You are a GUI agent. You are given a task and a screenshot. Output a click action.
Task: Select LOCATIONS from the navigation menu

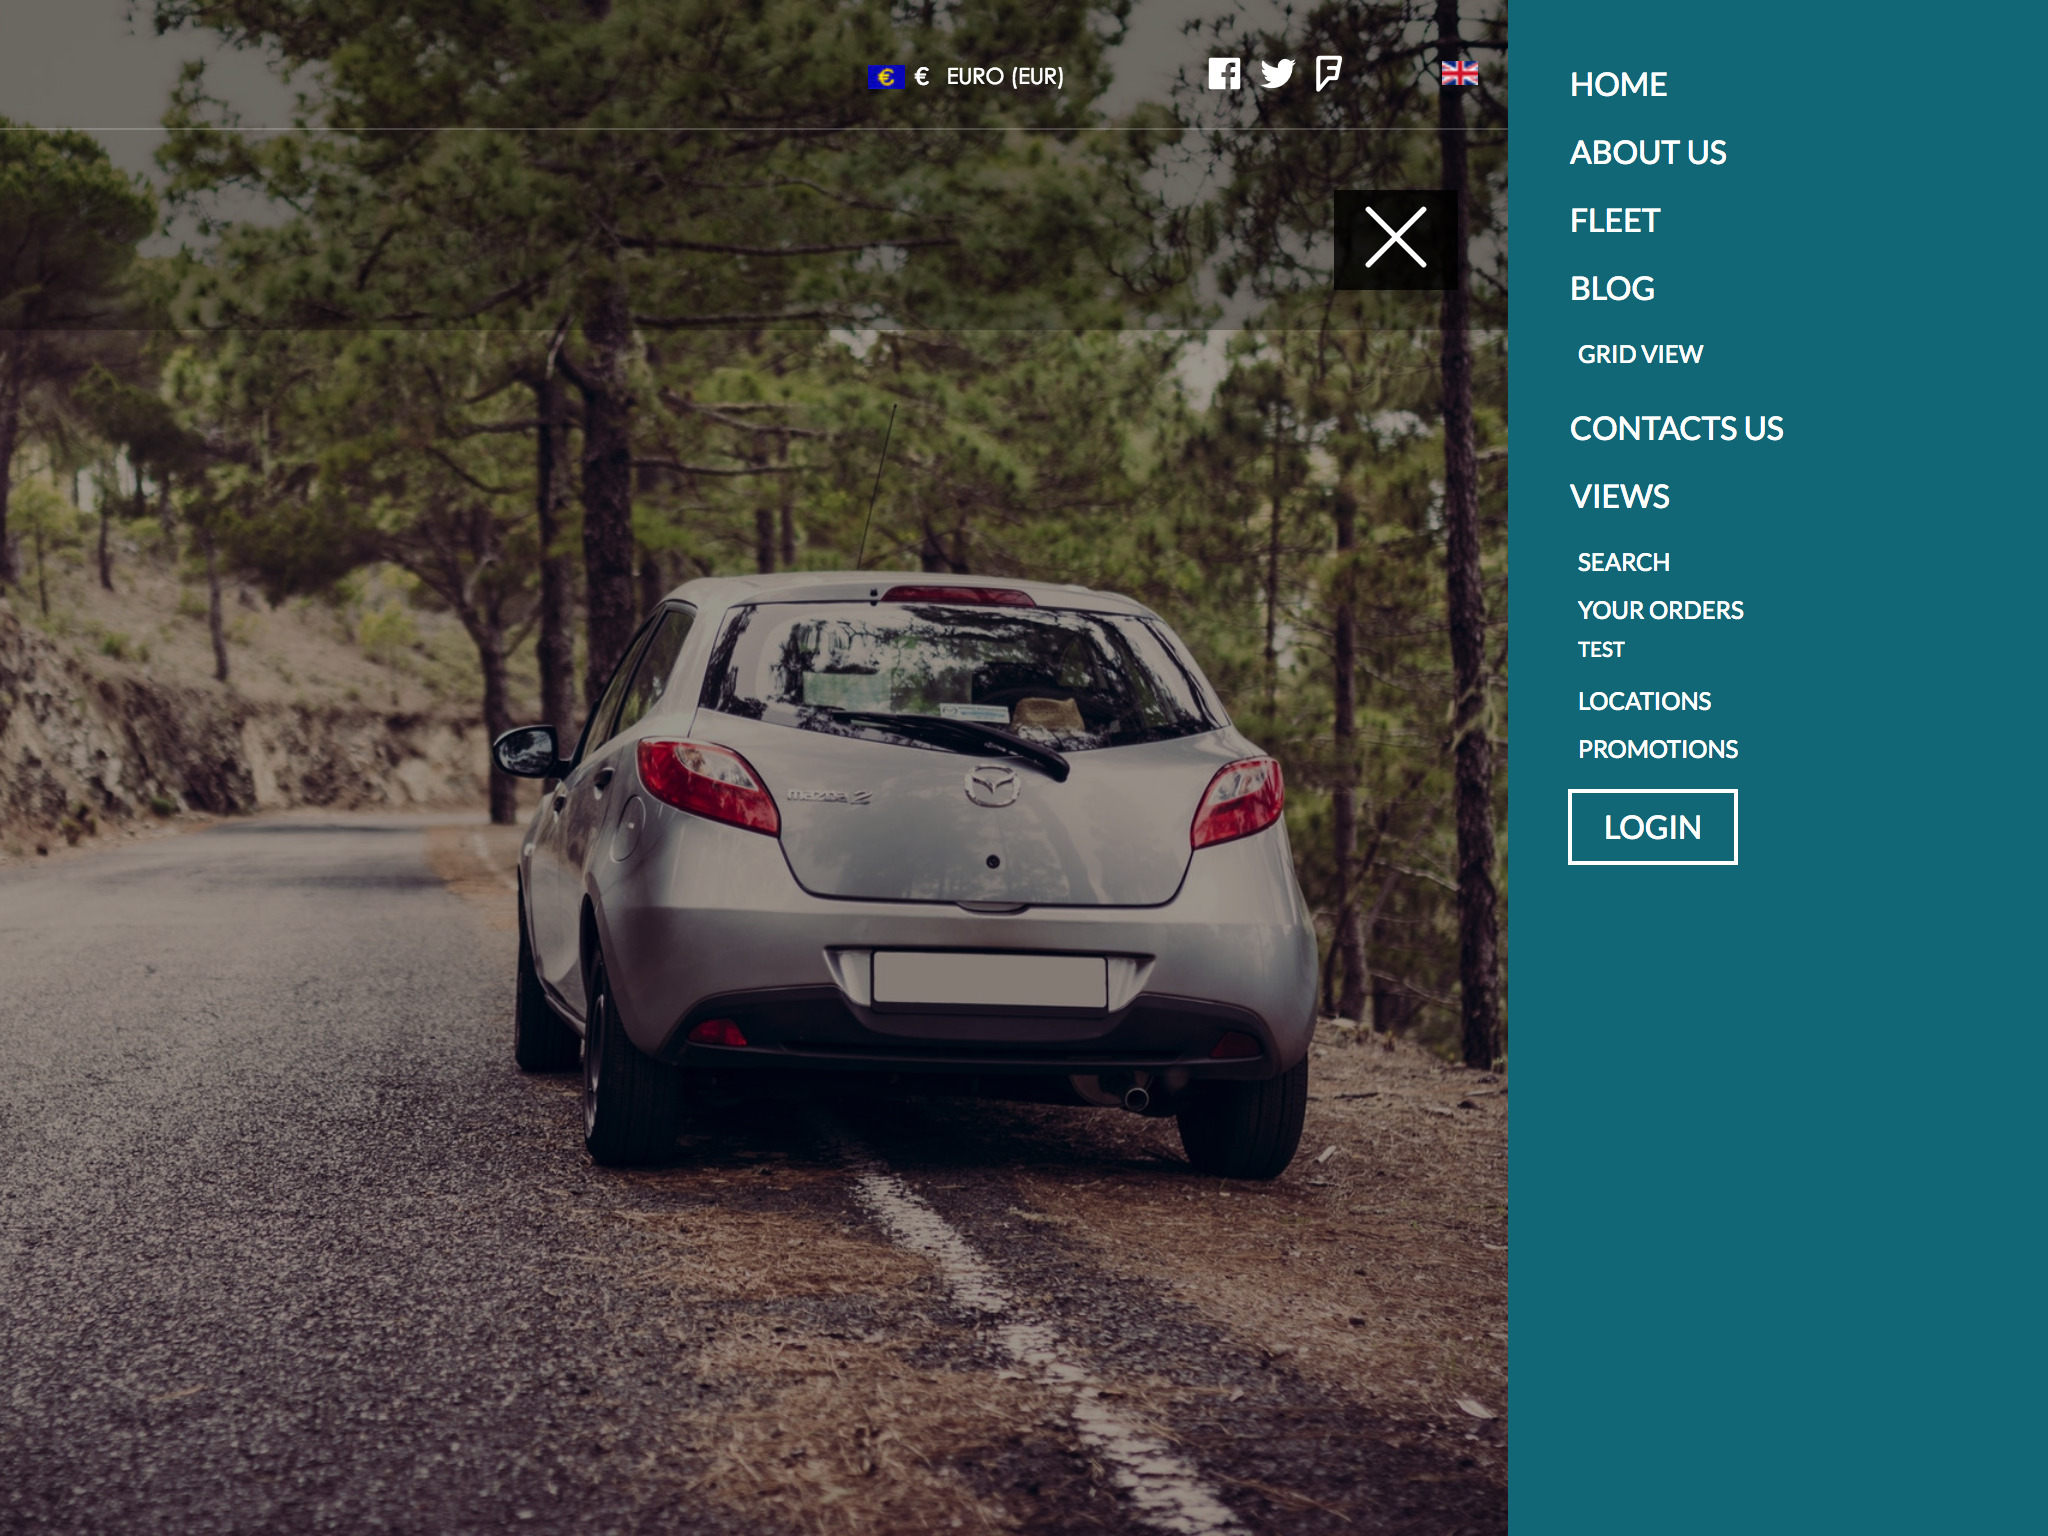pyautogui.click(x=1645, y=699)
